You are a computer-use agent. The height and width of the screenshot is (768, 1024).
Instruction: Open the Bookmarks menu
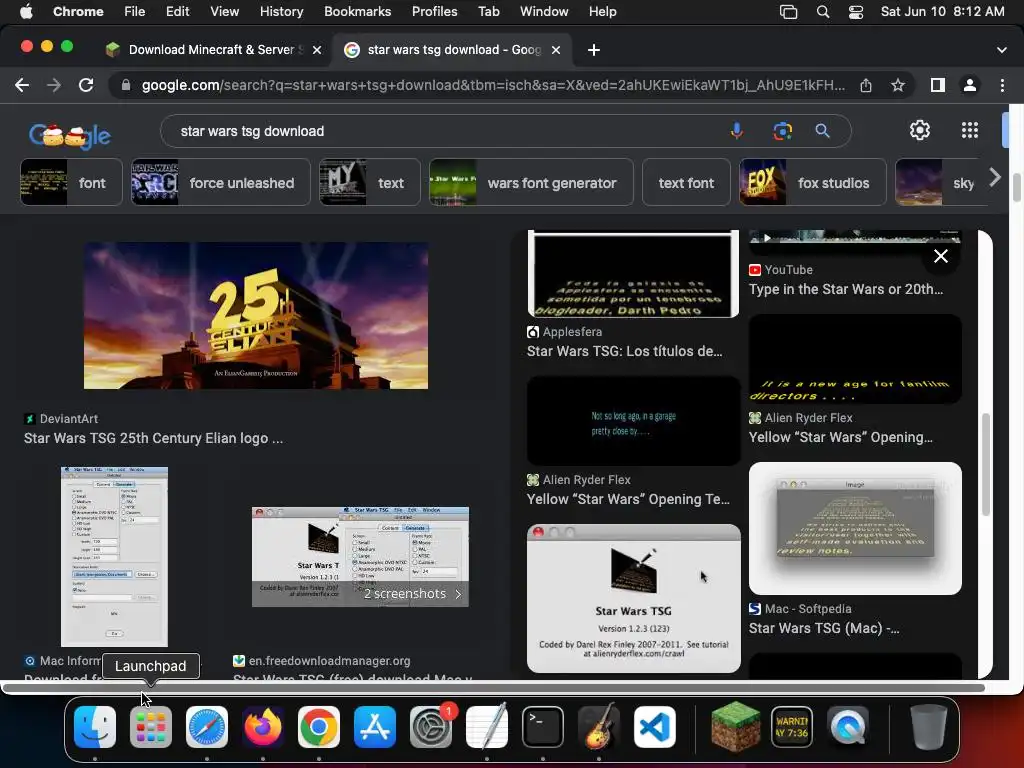click(x=357, y=12)
